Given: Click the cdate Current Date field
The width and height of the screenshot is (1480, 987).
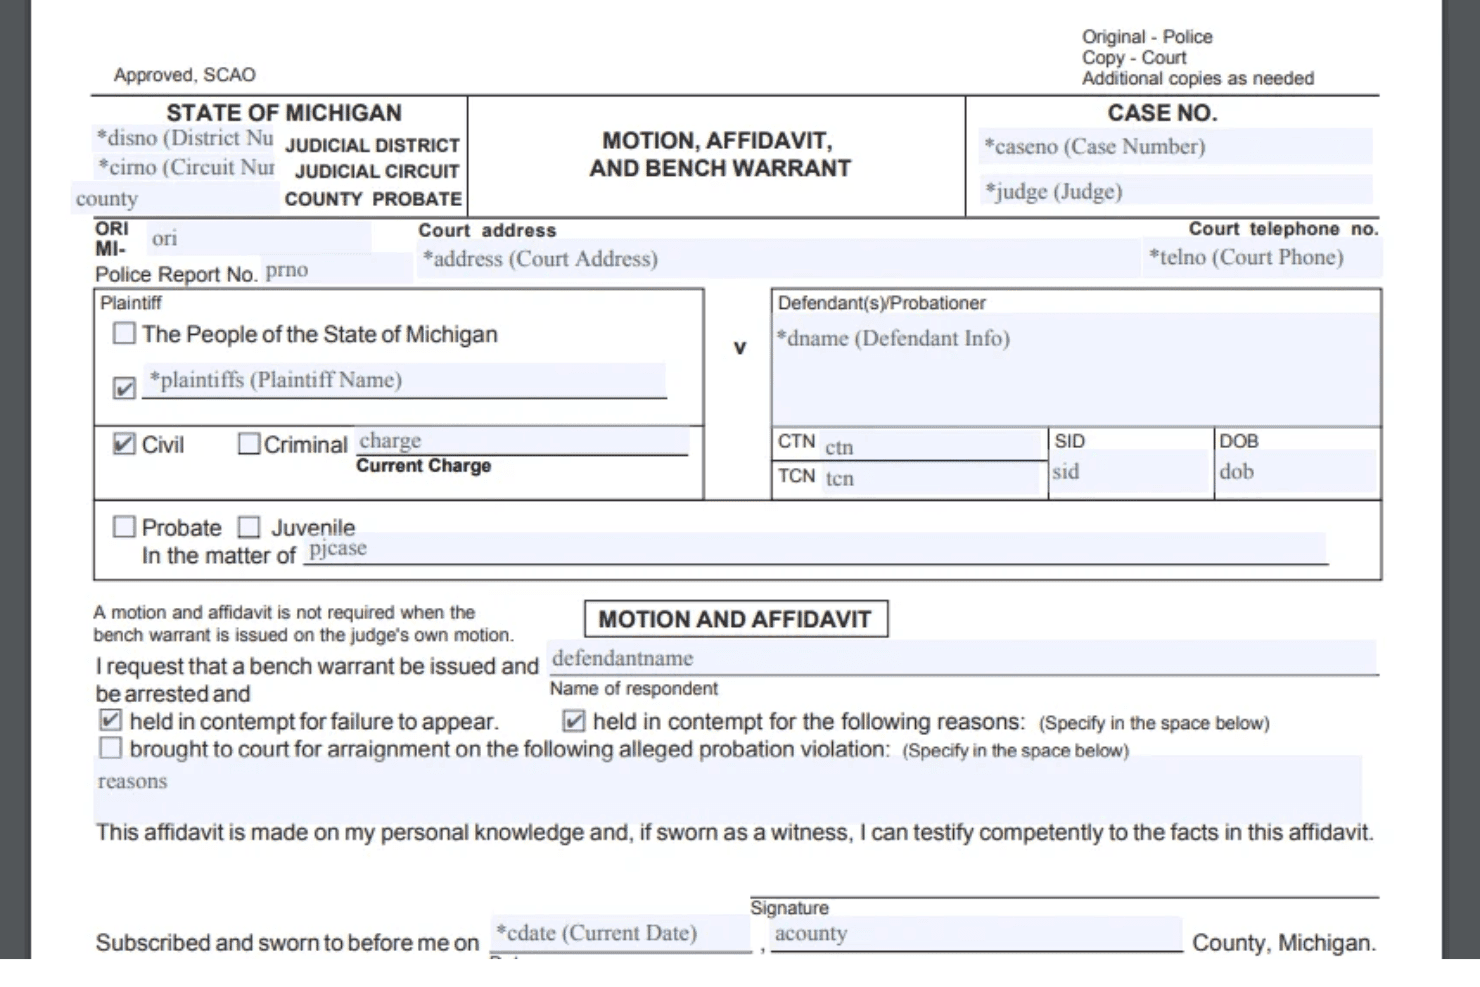Looking at the screenshot, I should [x=620, y=933].
